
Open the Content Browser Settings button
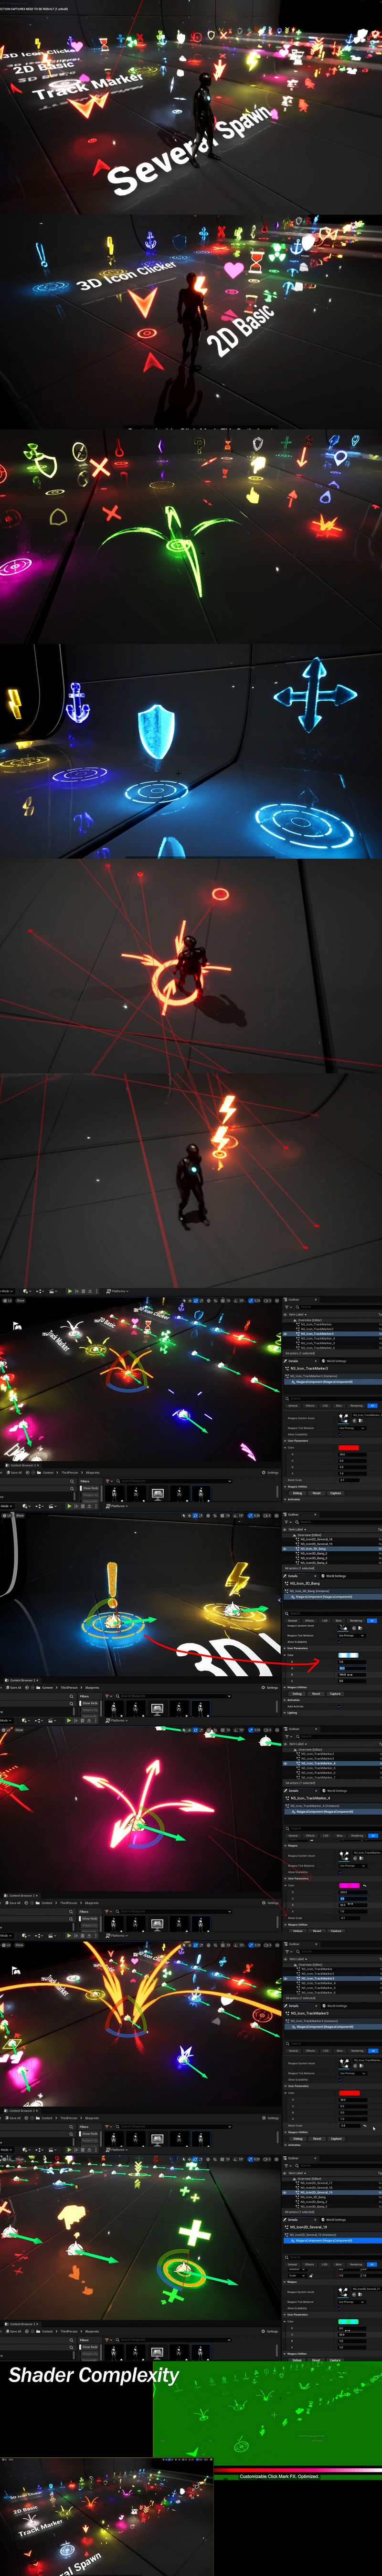pos(271,1472)
